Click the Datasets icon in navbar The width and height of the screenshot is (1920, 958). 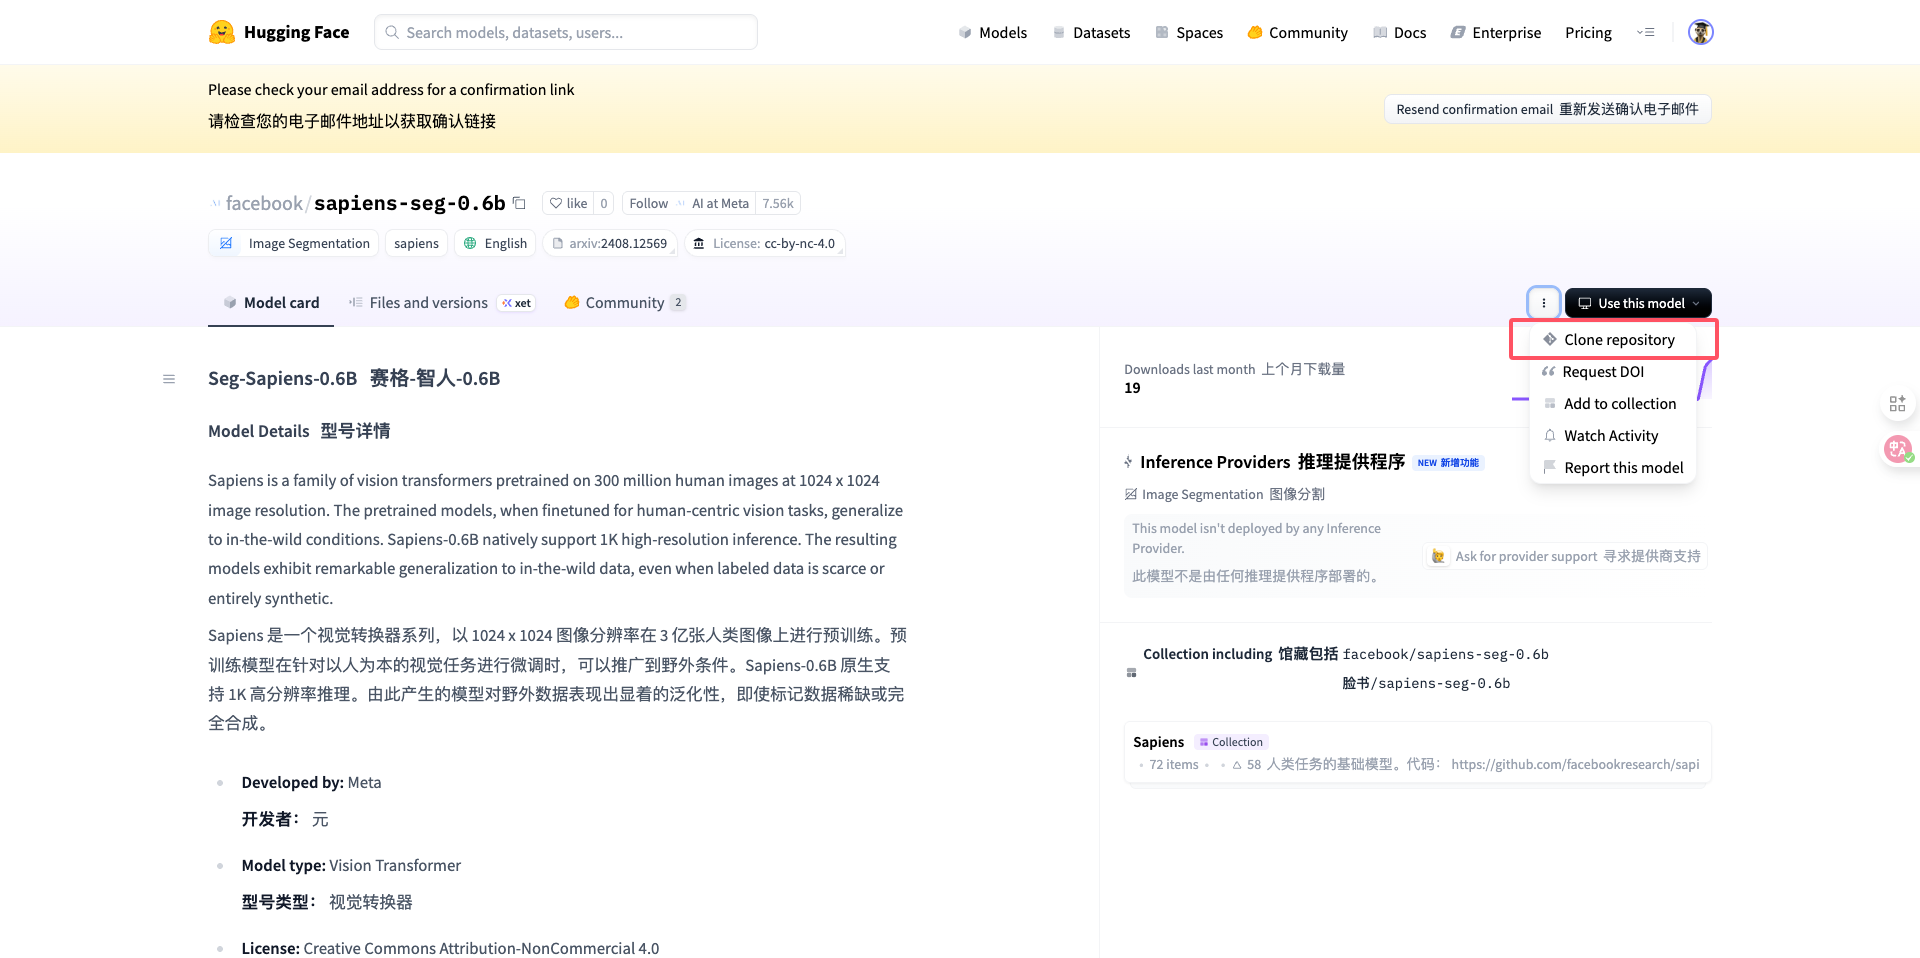1059,33
